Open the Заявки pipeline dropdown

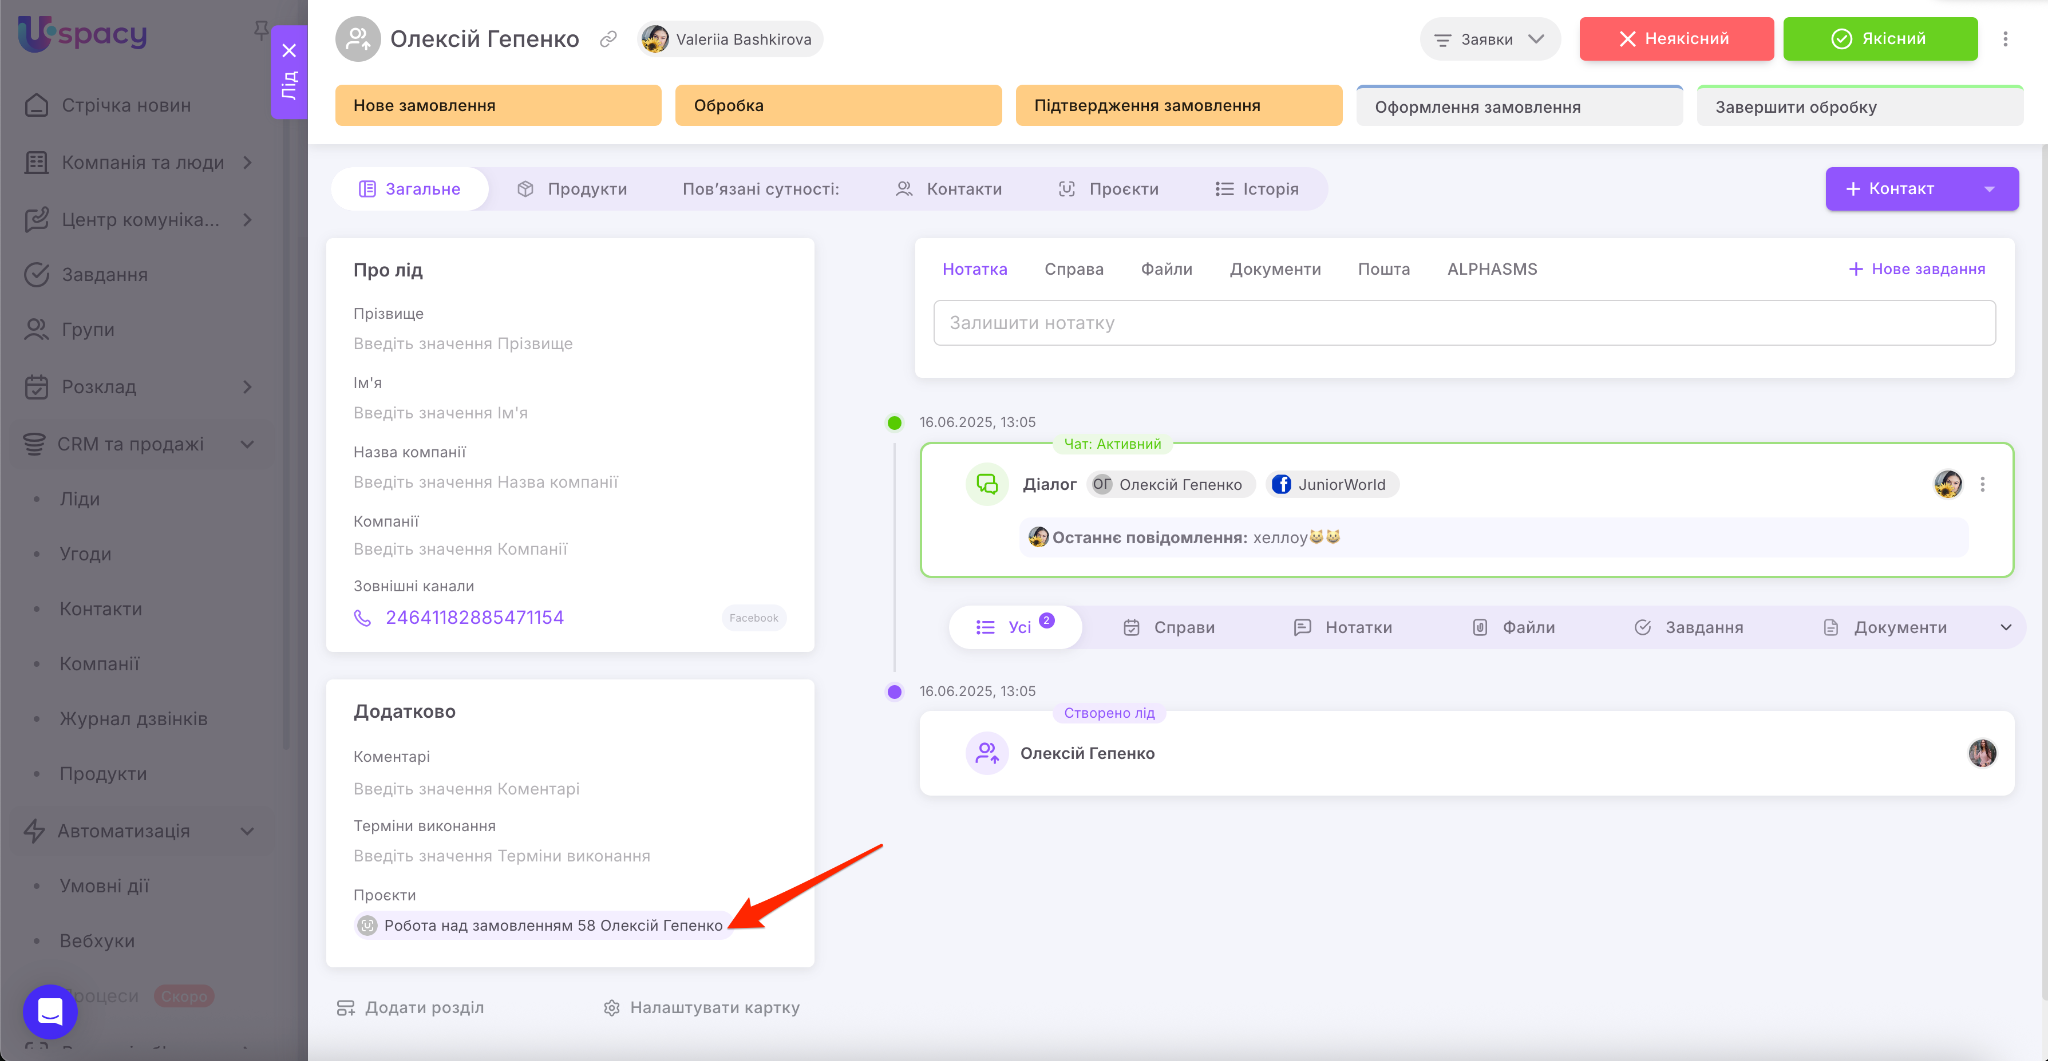[x=1489, y=40]
